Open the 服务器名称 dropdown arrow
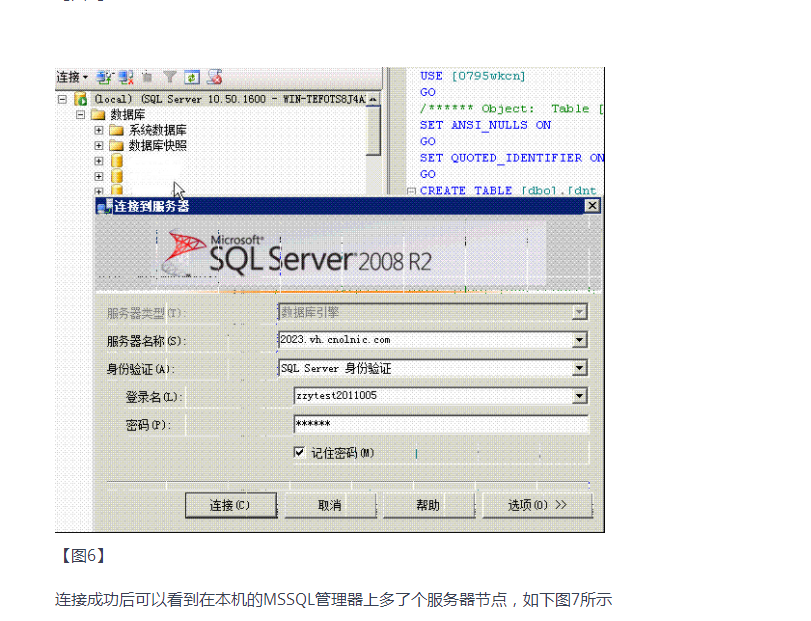Screen dimensions: 811x621 (579, 340)
